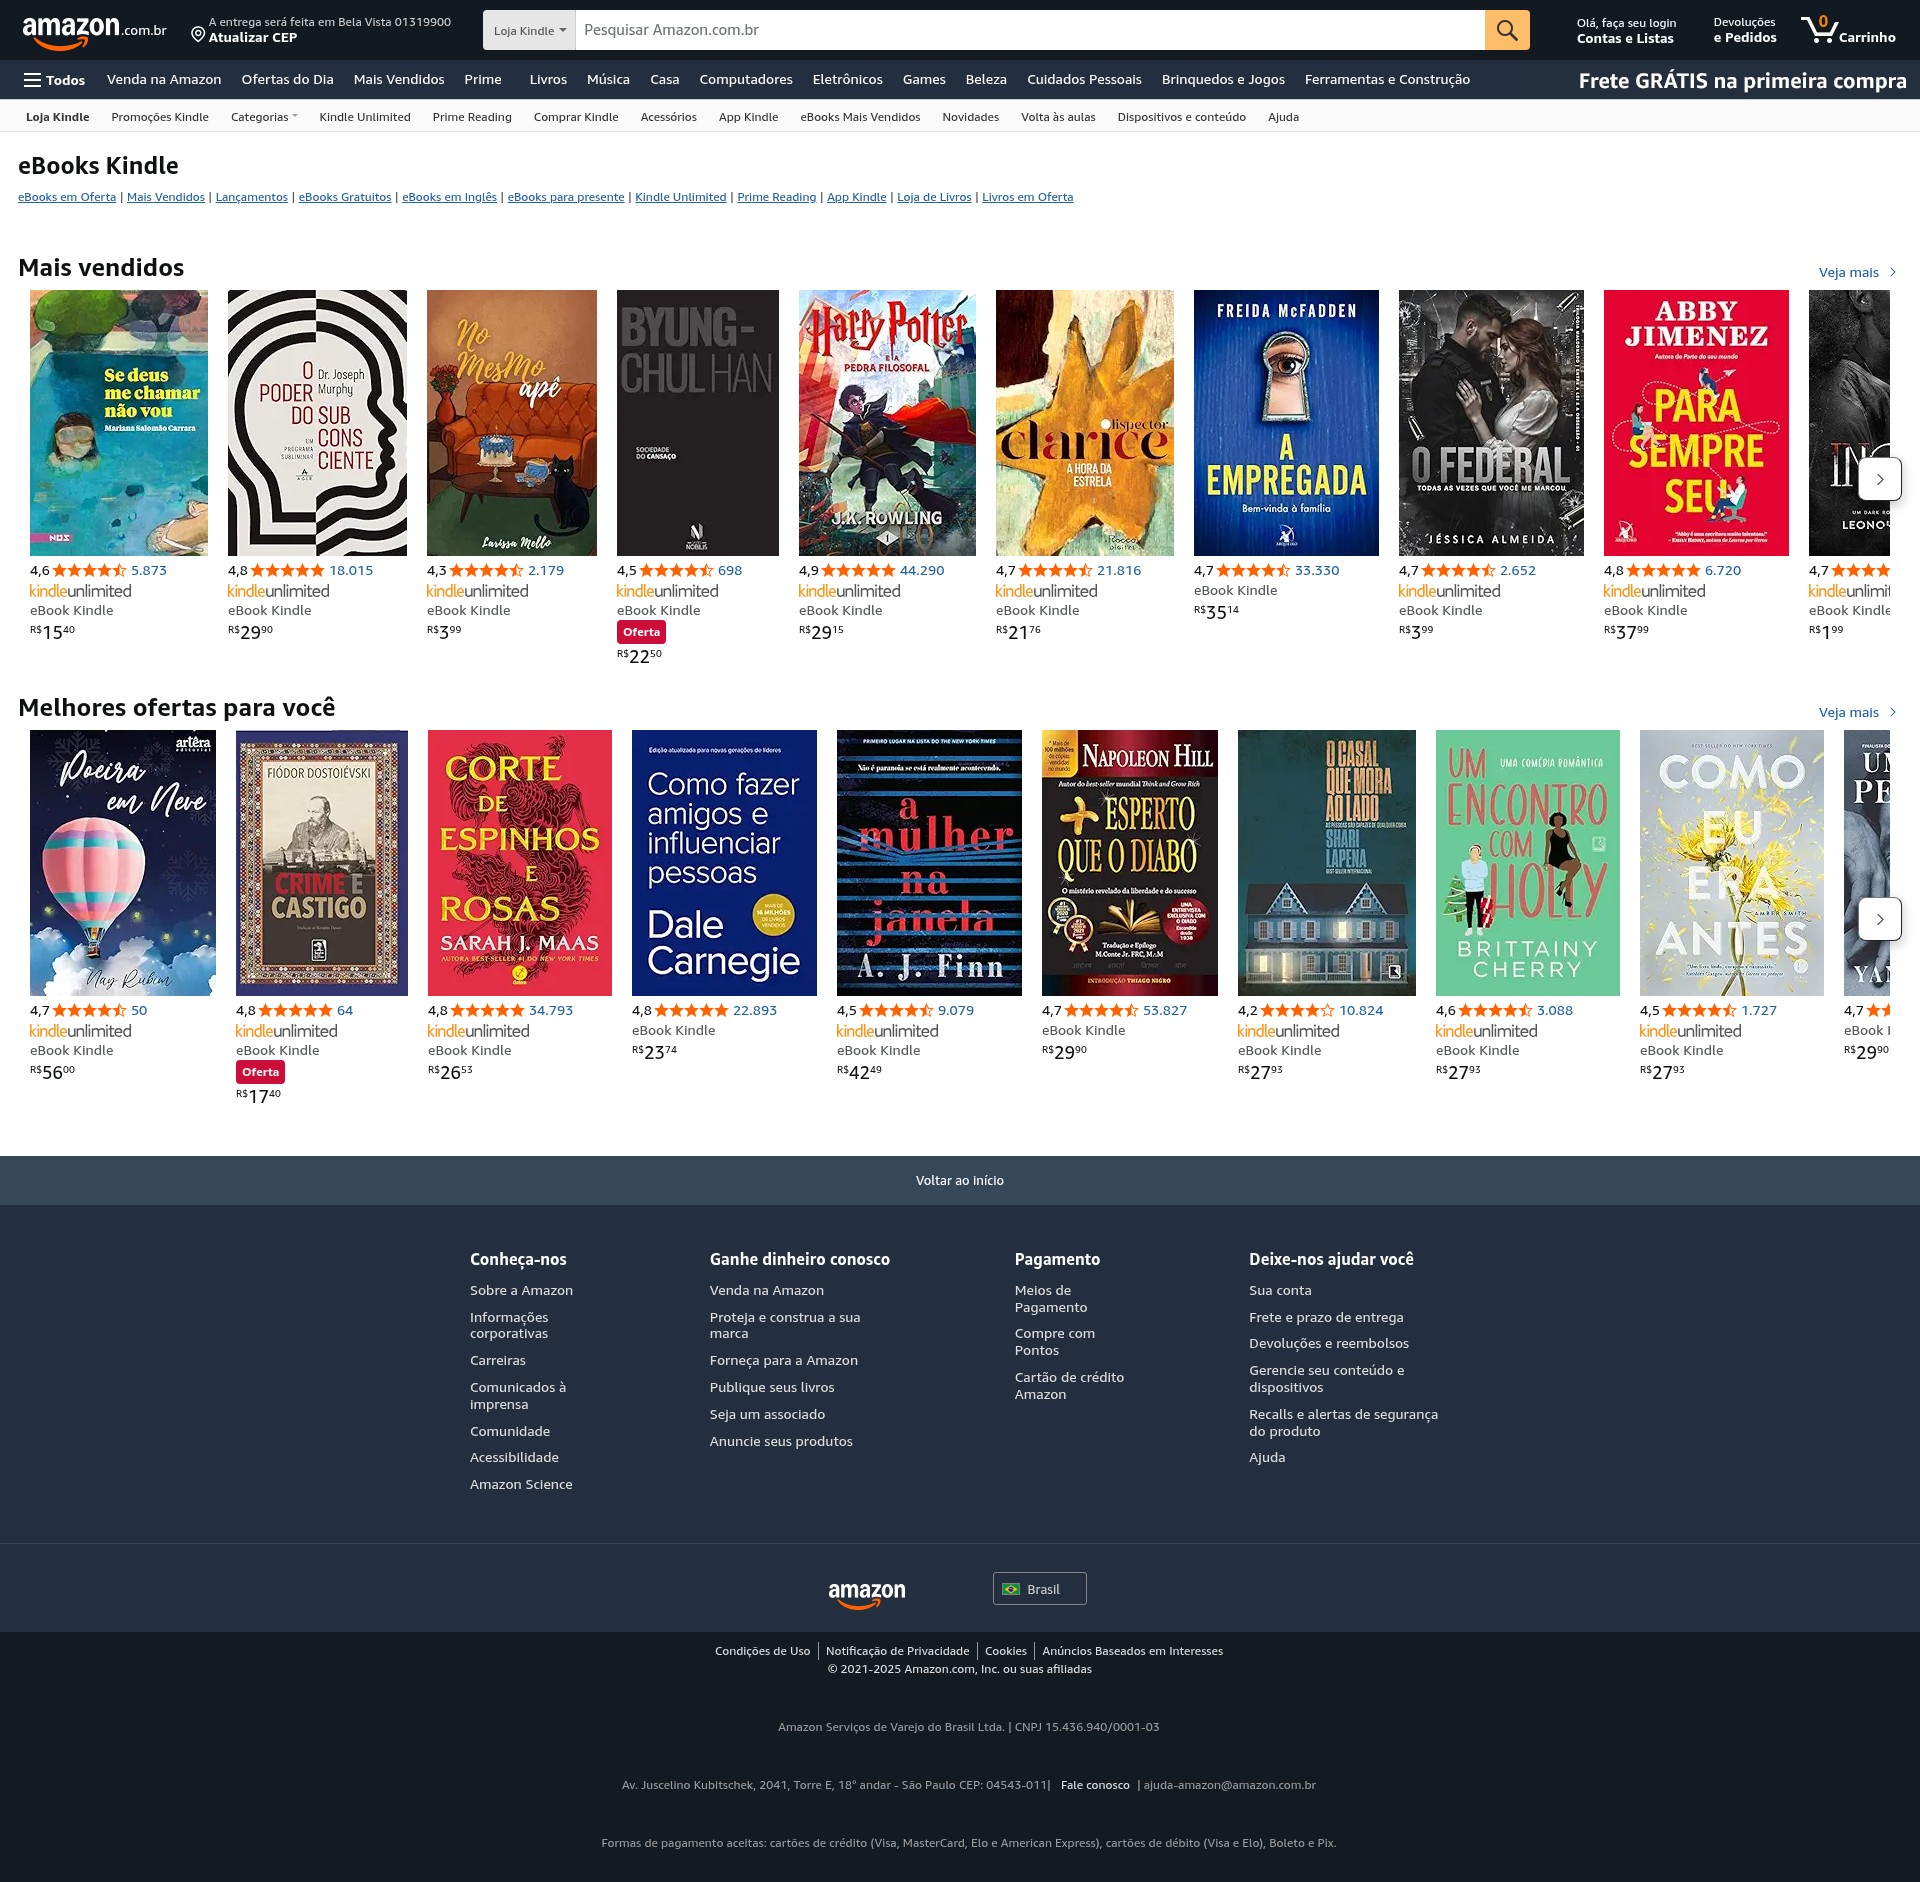Click the 33.330 reviews count for A Empregada
1920x1882 pixels.
click(1317, 570)
